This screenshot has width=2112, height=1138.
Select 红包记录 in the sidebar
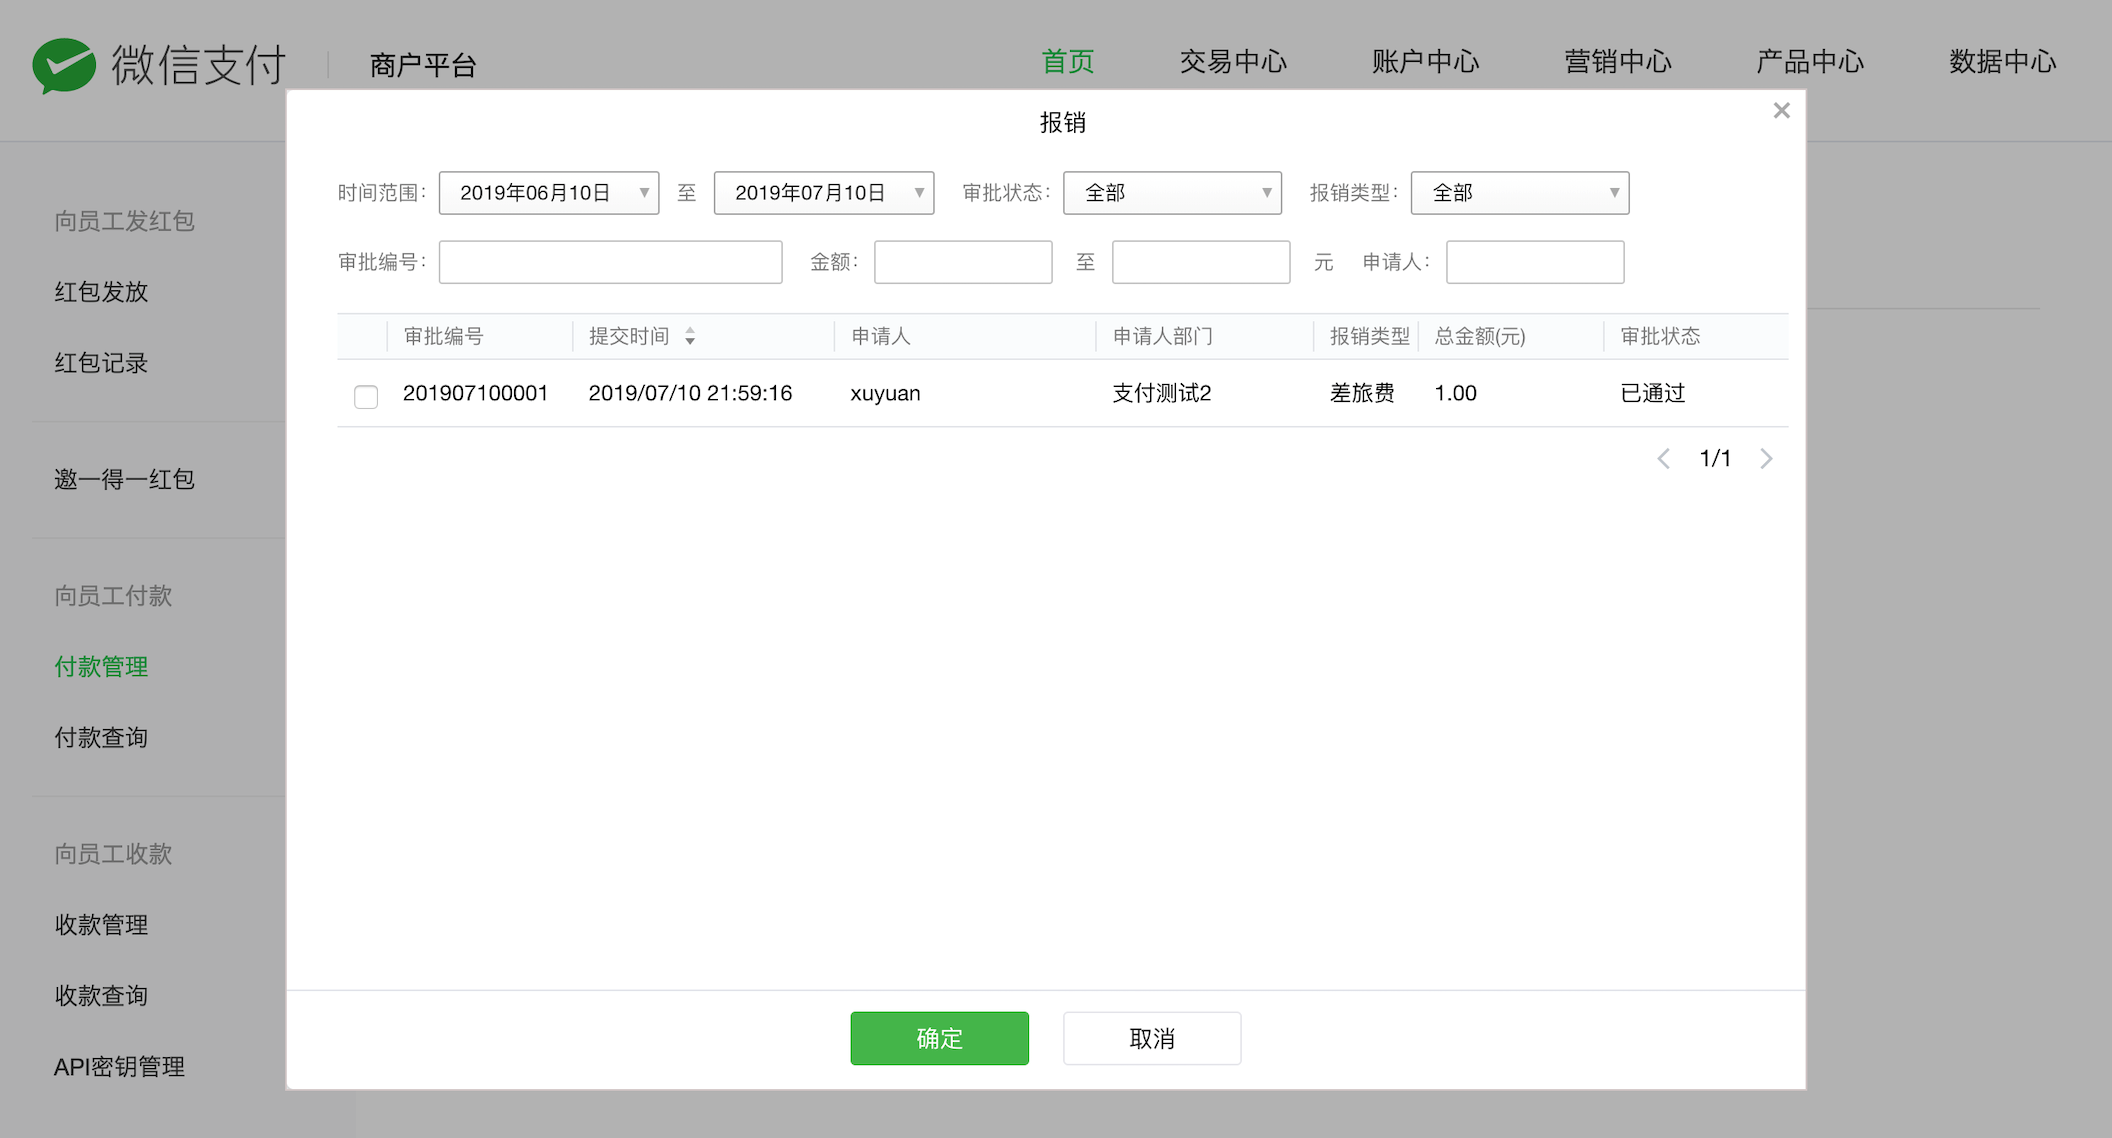(101, 363)
